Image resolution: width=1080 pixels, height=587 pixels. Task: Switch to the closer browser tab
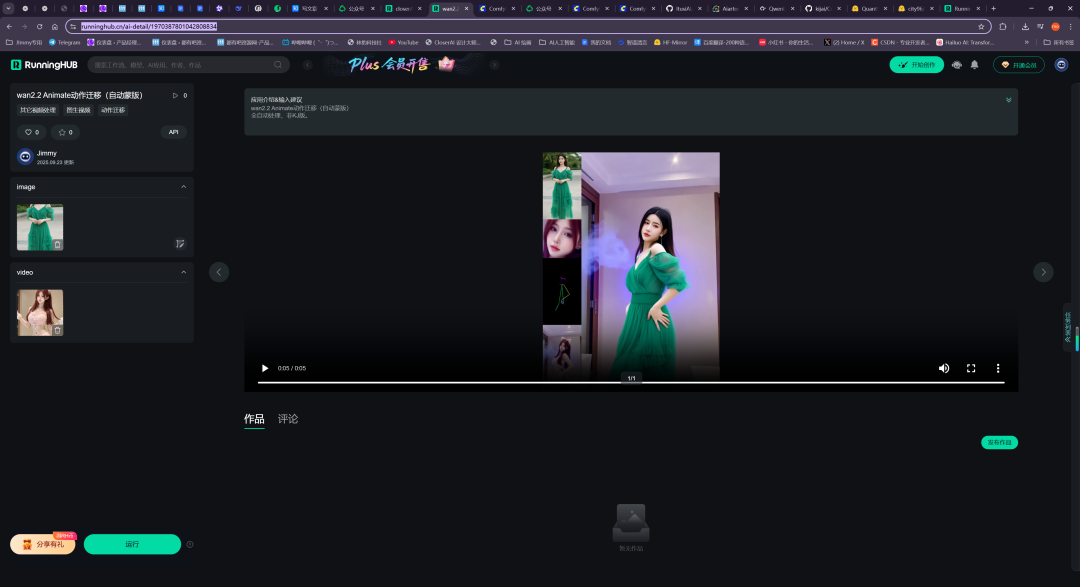pyautogui.click(x=402, y=8)
